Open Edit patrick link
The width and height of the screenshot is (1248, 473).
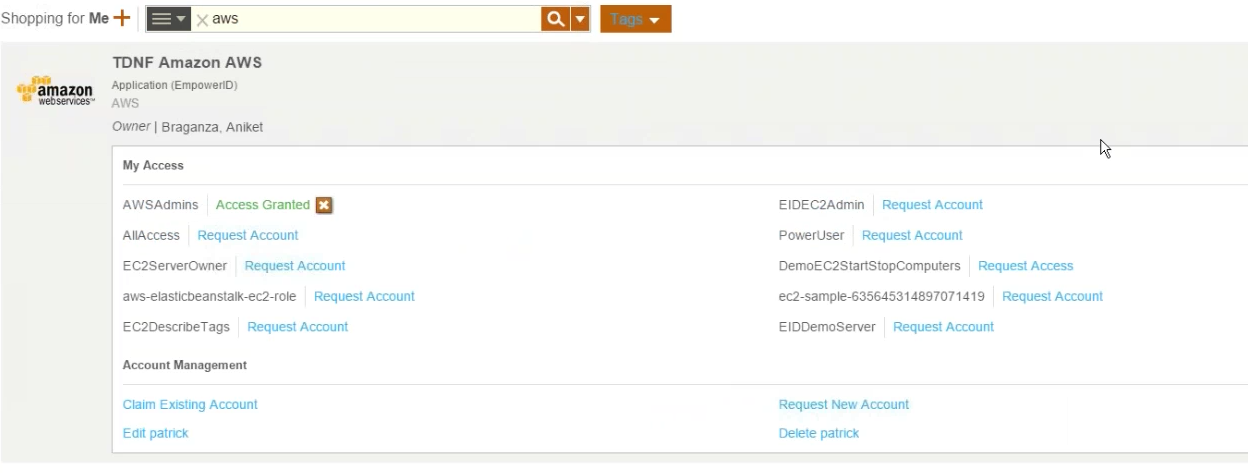(155, 433)
